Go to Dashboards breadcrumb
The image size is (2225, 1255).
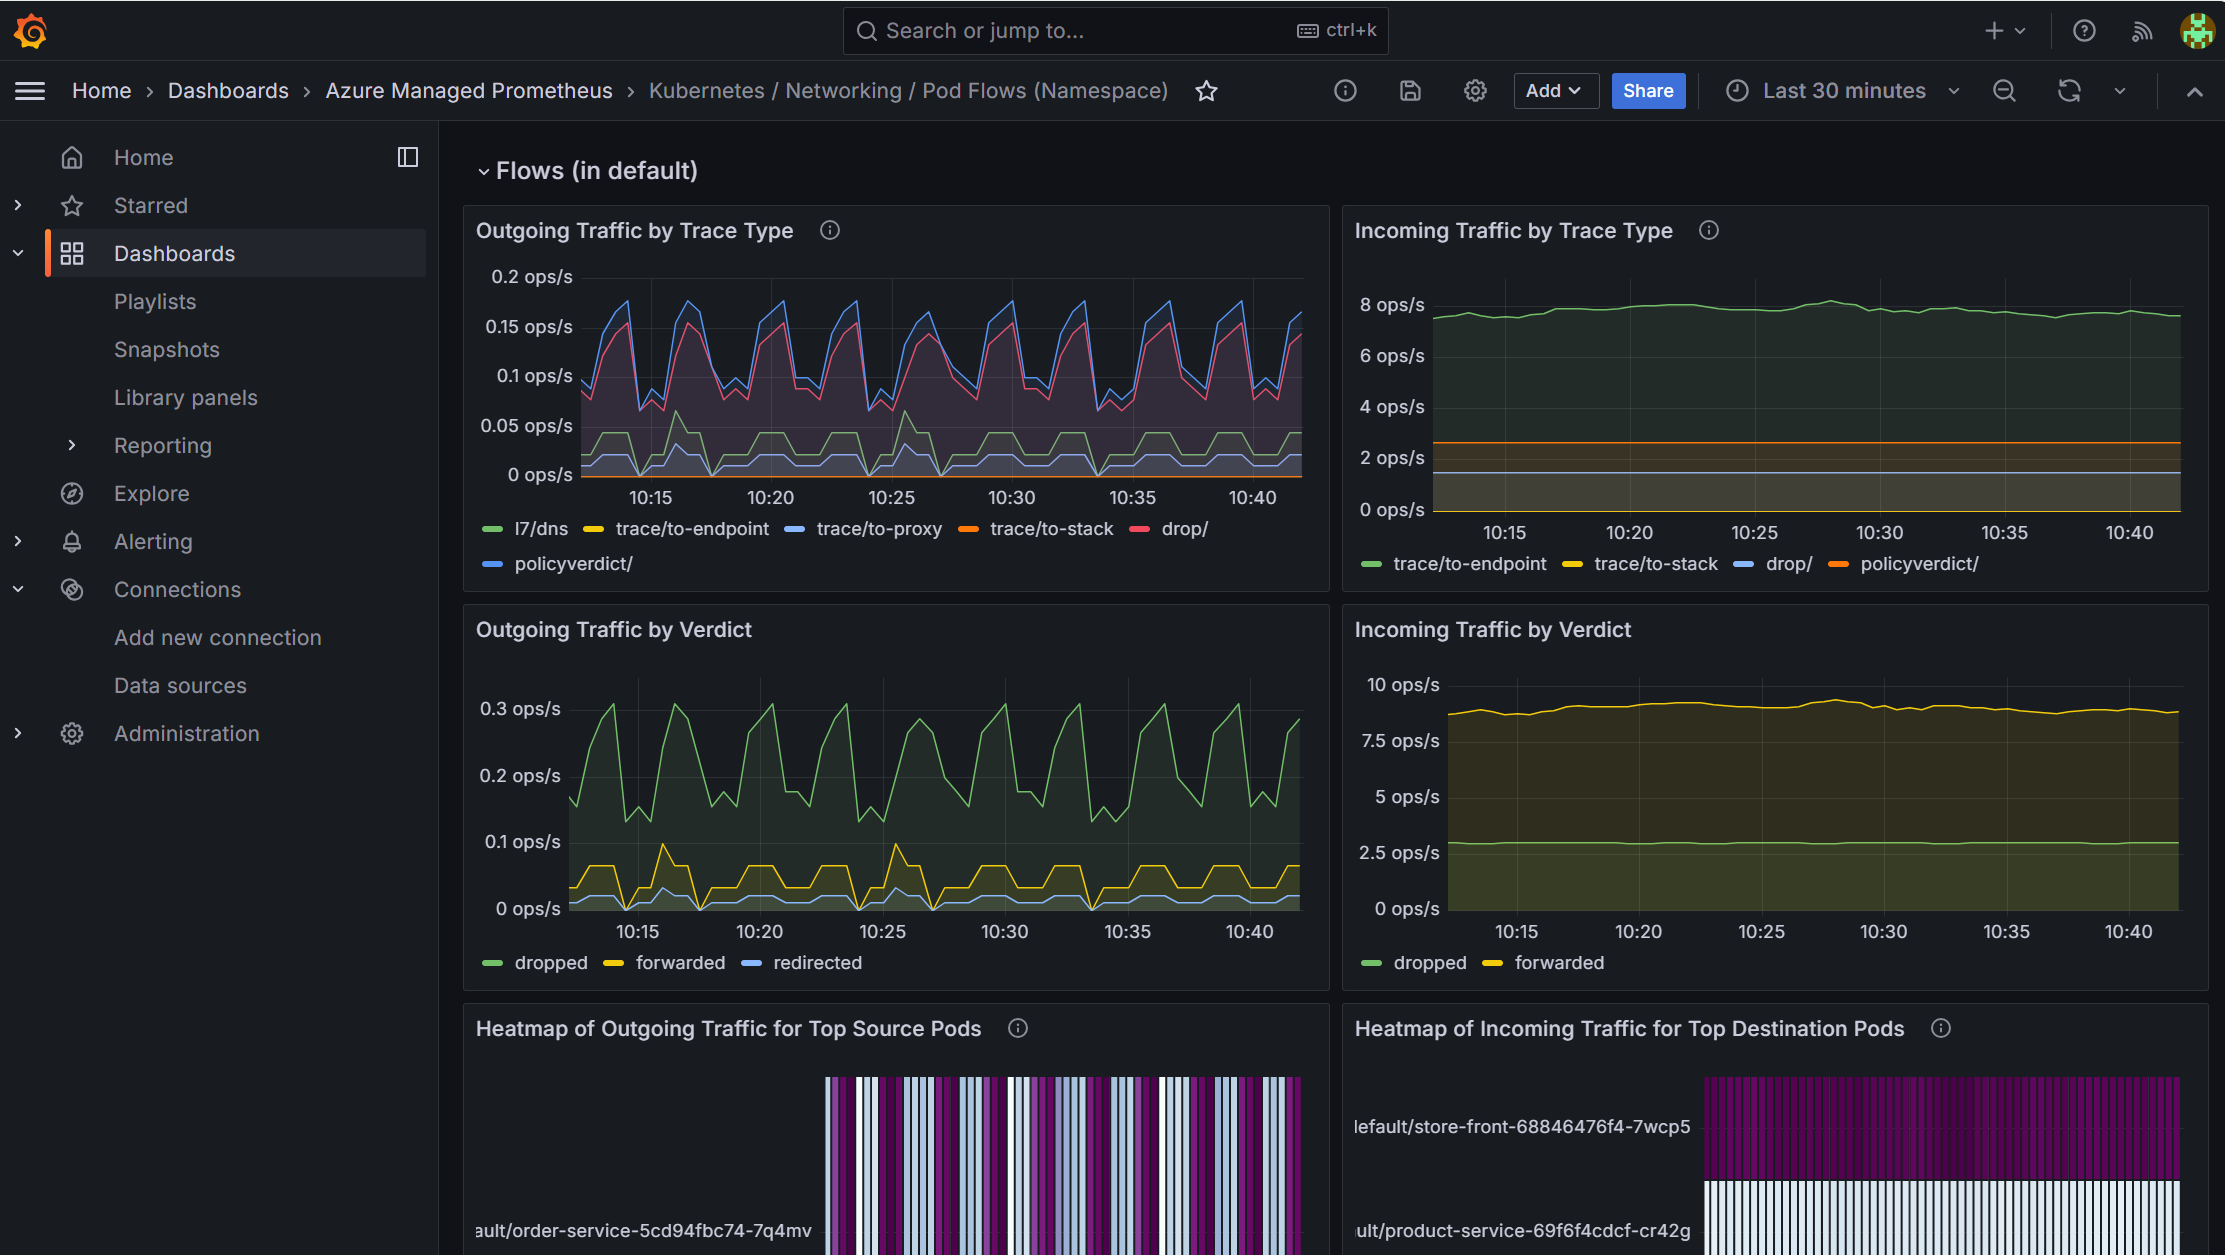point(228,91)
